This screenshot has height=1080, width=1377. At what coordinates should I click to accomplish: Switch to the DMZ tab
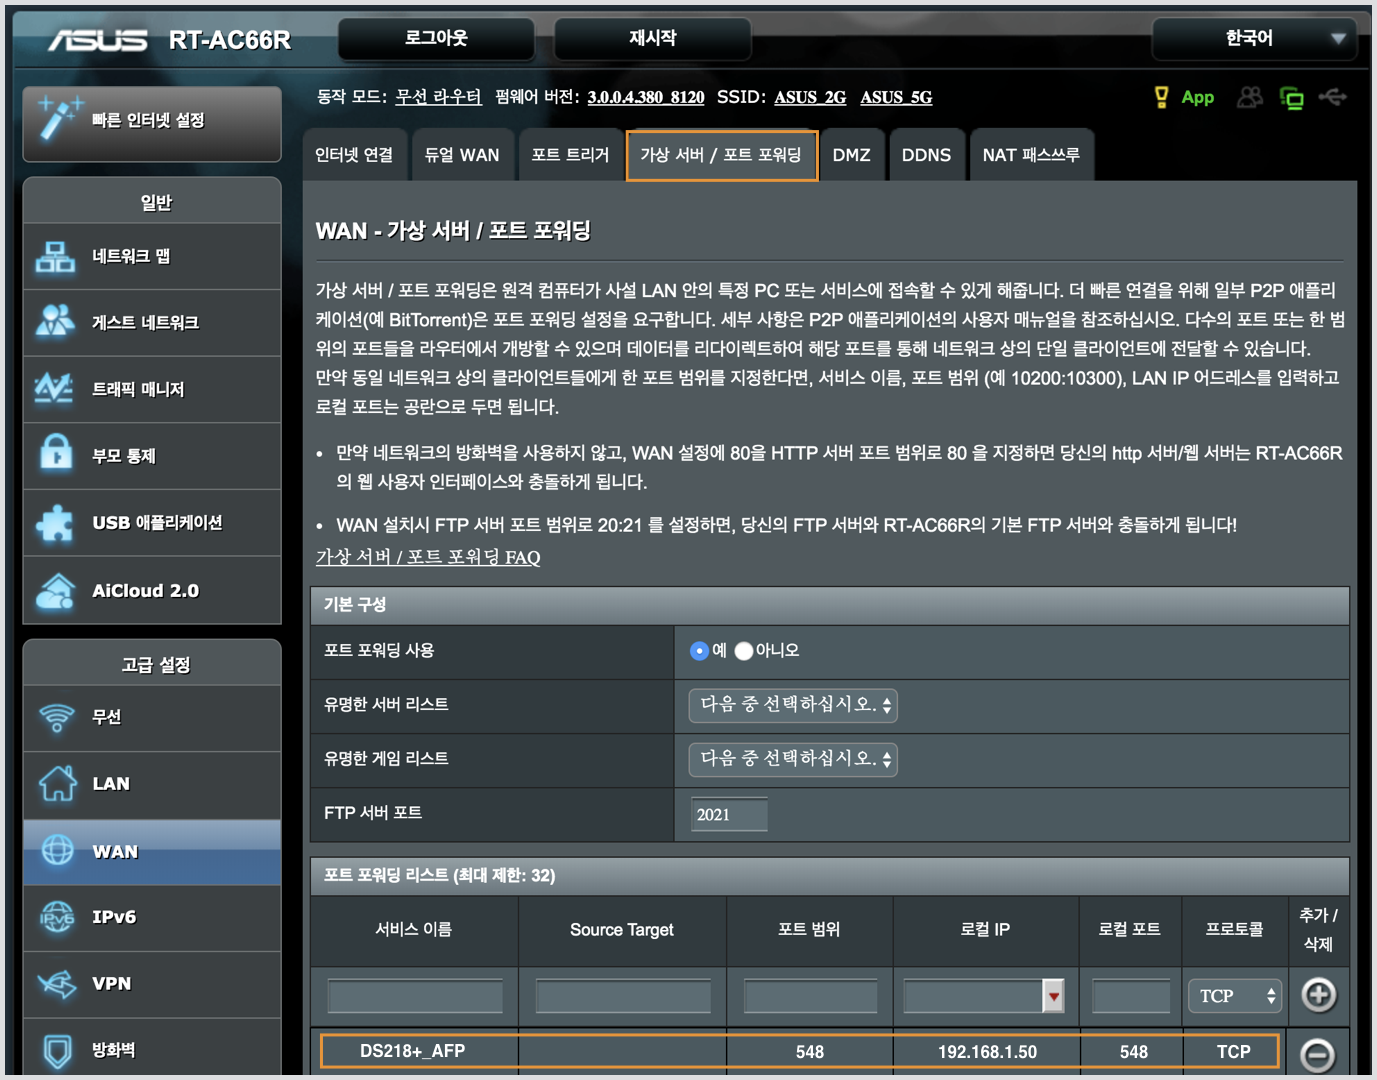pyautogui.click(x=852, y=155)
